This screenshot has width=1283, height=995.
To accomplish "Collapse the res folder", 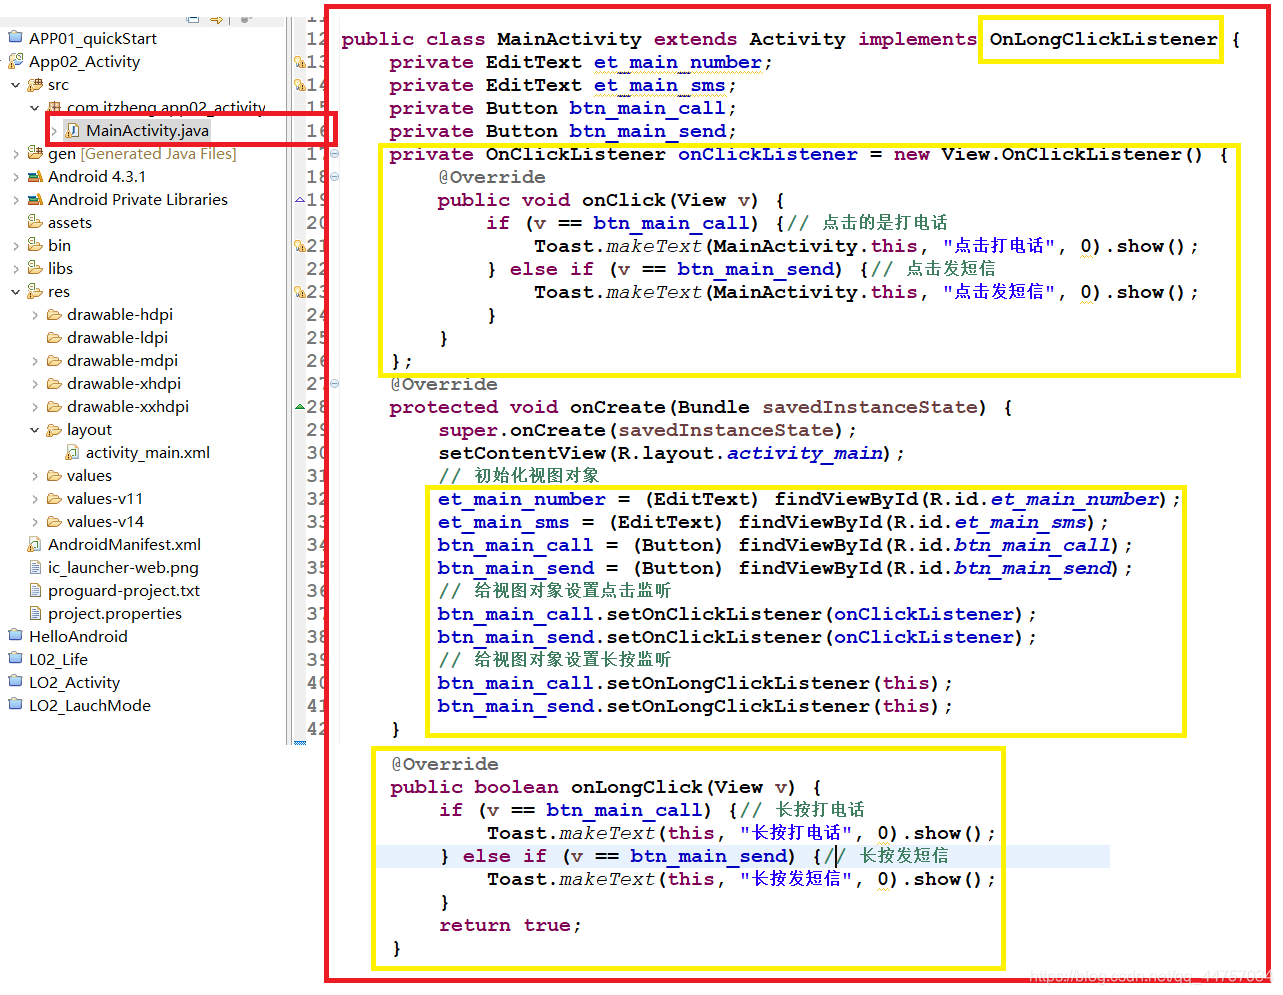I will (16, 292).
